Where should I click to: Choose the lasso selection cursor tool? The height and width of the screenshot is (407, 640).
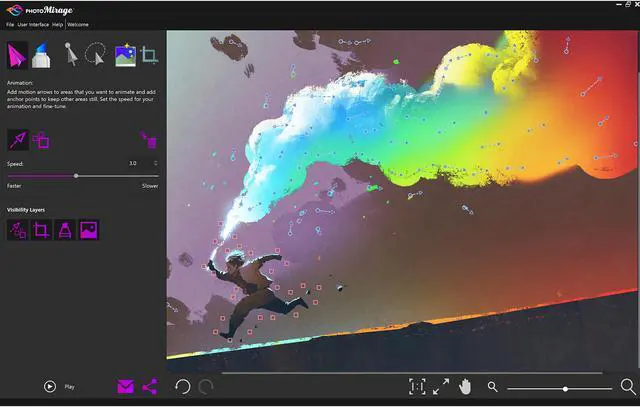pyautogui.click(x=96, y=54)
